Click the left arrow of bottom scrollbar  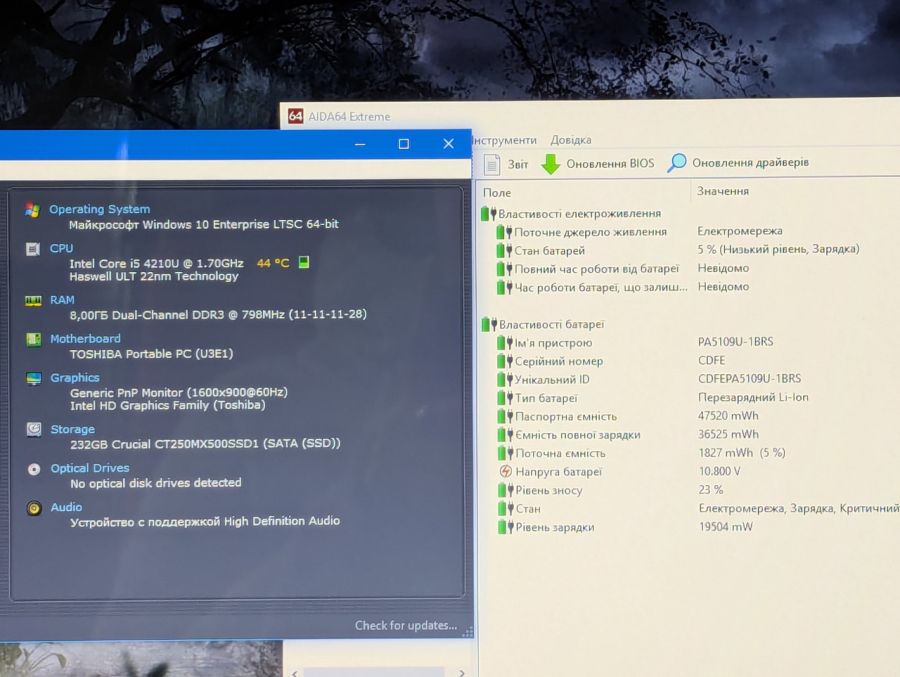tap(295, 672)
